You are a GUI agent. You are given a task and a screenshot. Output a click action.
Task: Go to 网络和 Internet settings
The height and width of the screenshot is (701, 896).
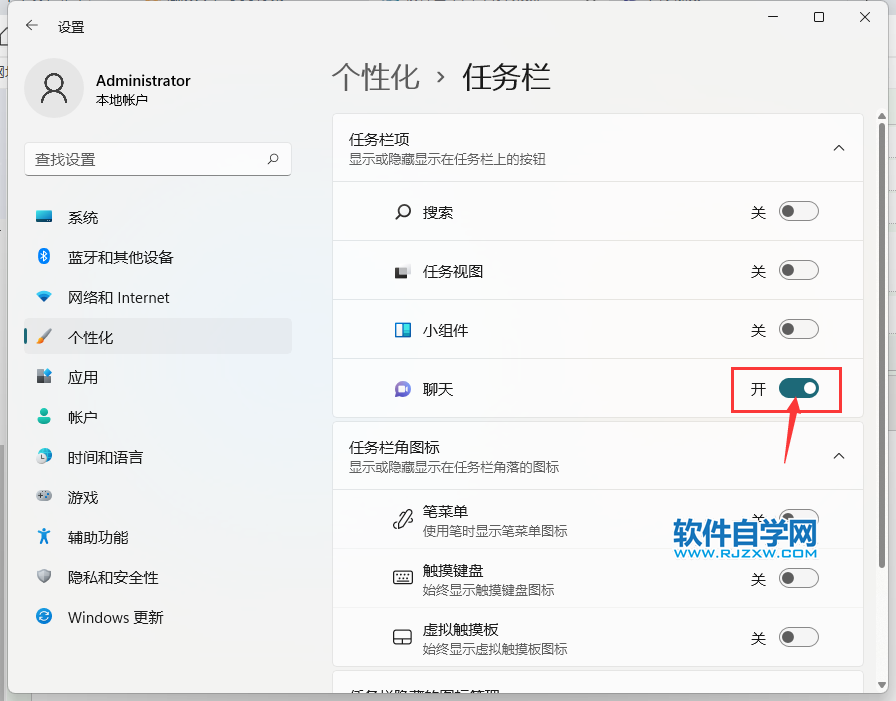[x=118, y=297]
